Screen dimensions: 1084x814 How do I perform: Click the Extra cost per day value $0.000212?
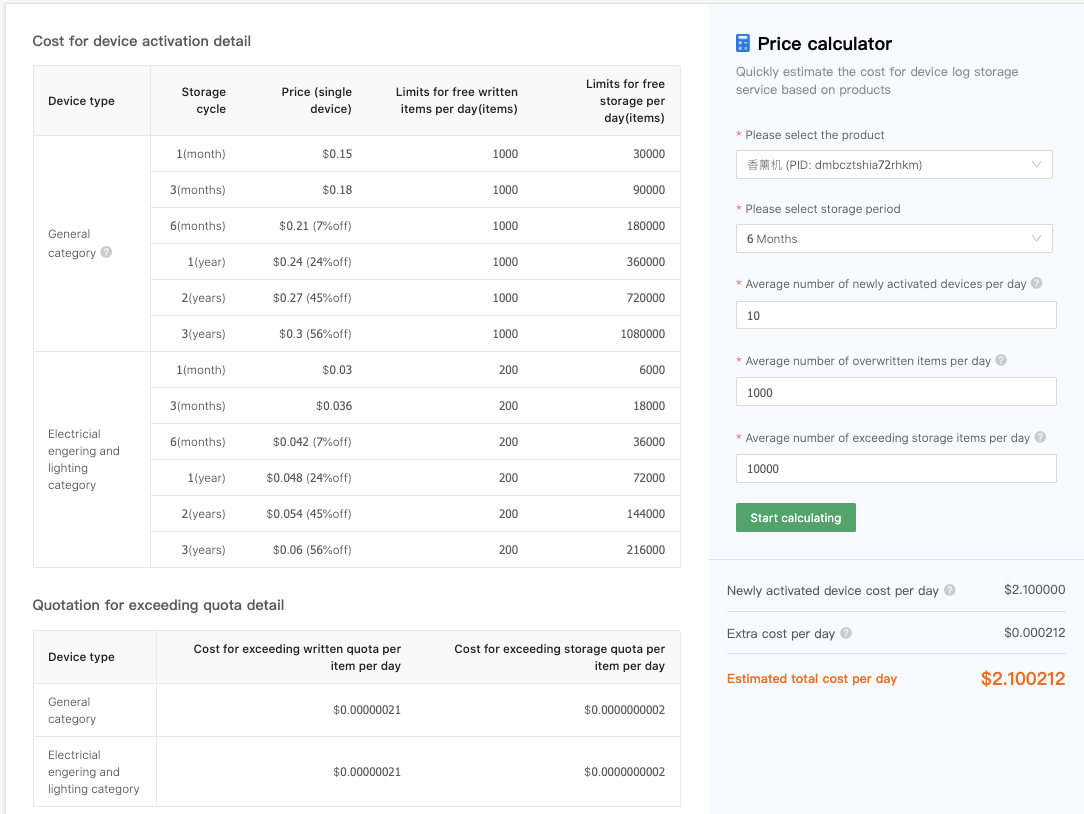point(1035,633)
